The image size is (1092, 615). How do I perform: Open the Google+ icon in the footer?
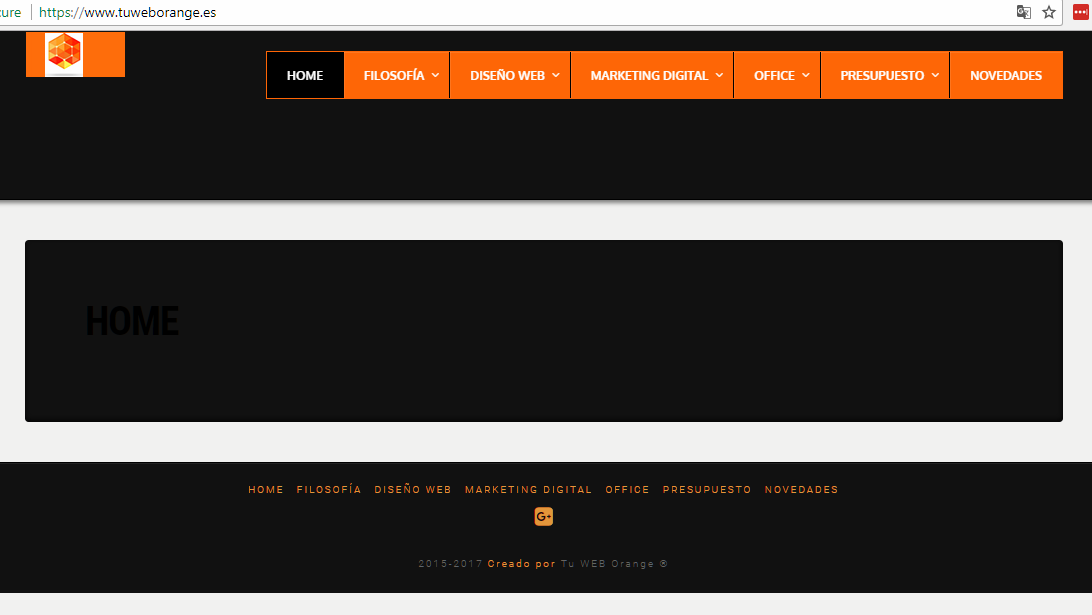(x=544, y=516)
